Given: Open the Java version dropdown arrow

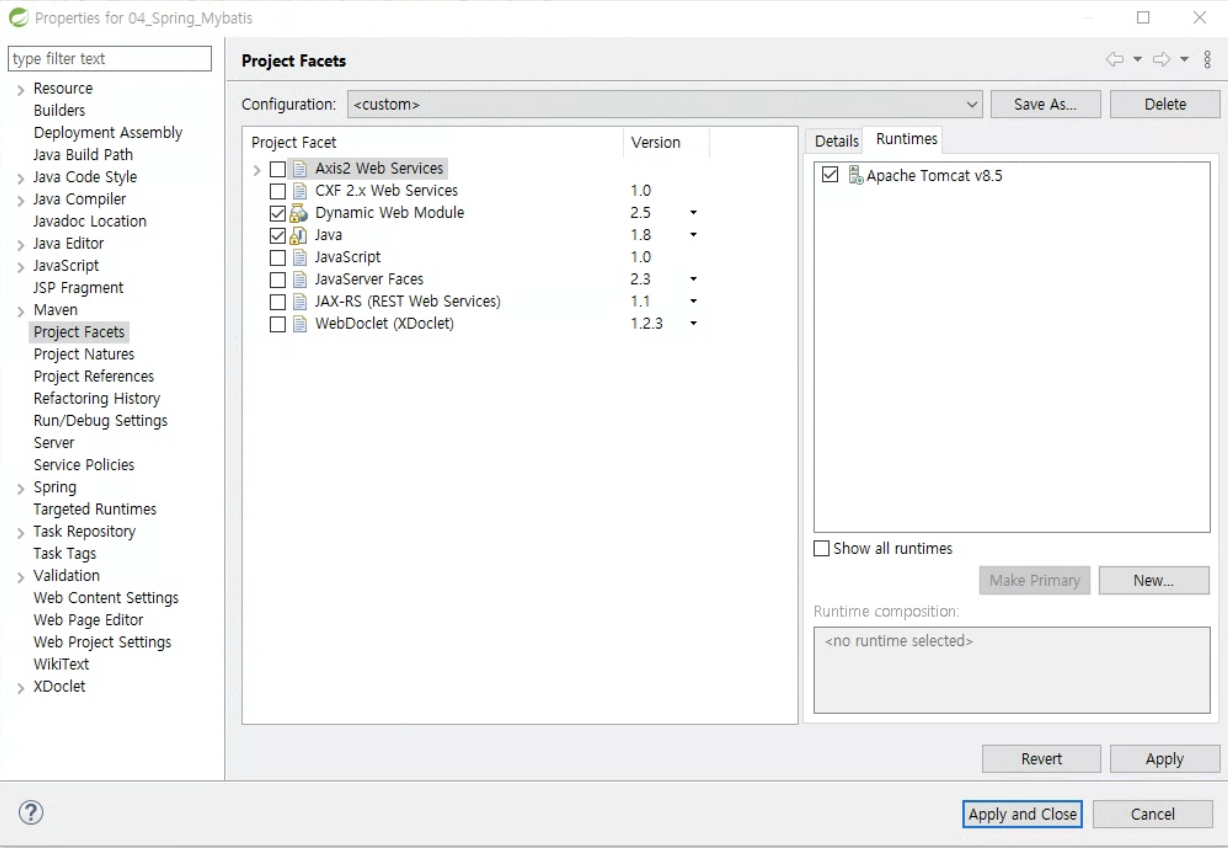Looking at the screenshot, I should point(693,235).
